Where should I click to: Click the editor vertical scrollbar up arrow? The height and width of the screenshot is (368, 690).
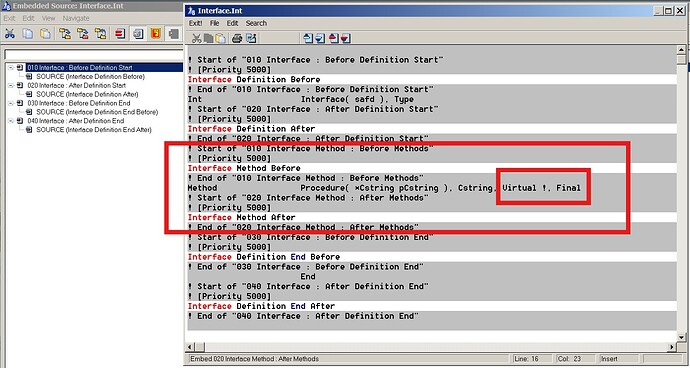[681, 50]
